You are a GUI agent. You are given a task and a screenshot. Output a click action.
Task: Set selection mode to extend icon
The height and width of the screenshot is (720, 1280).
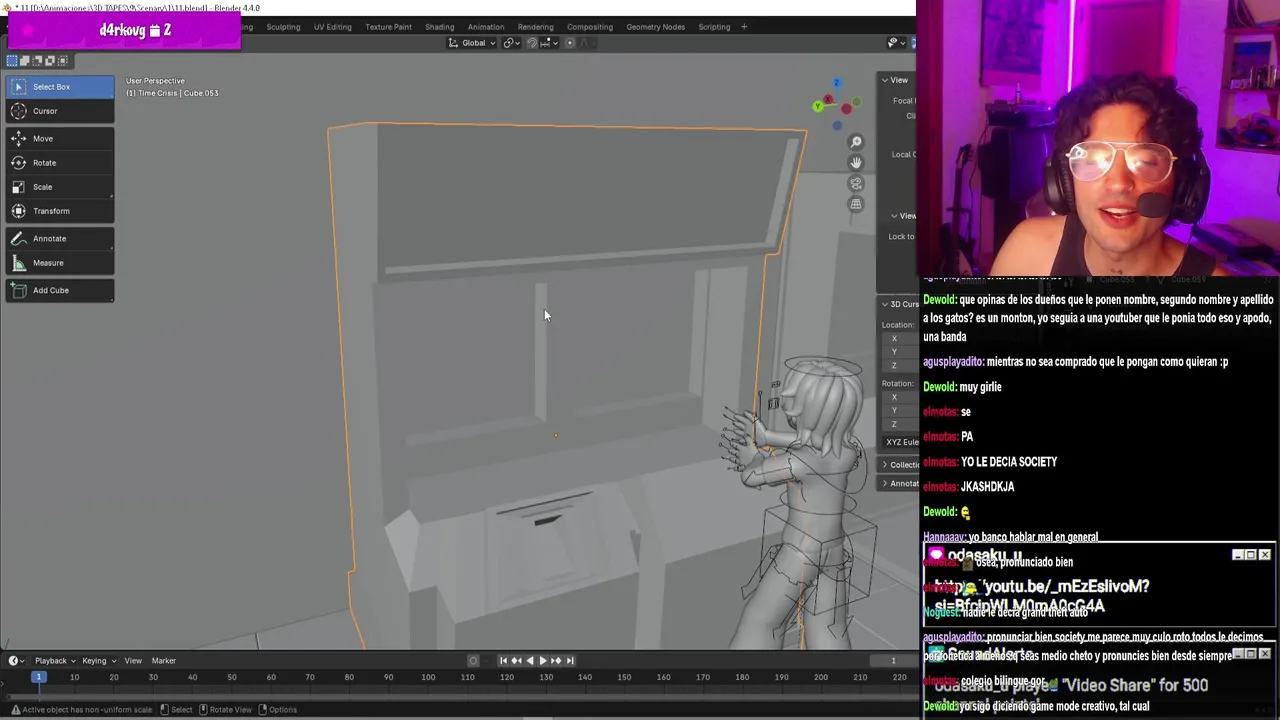tap(25, 61)
